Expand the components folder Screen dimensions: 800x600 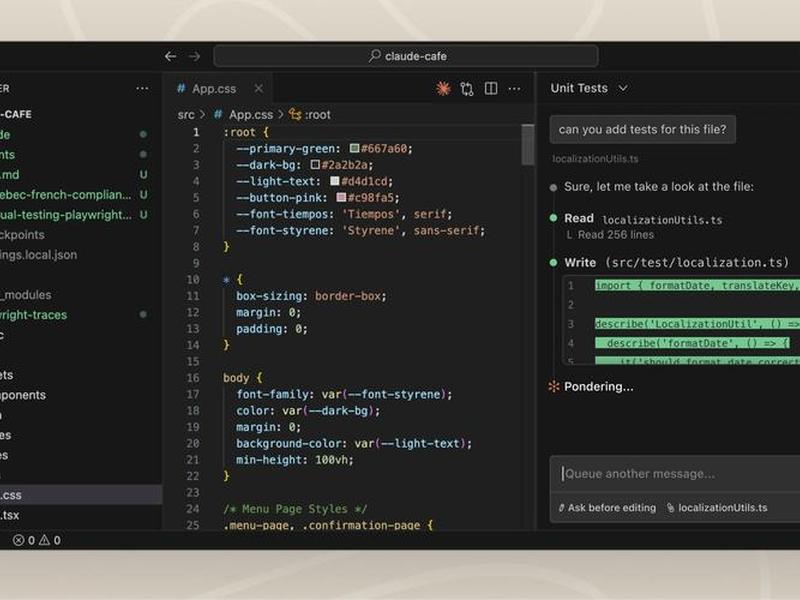click(x=23, y=395)
